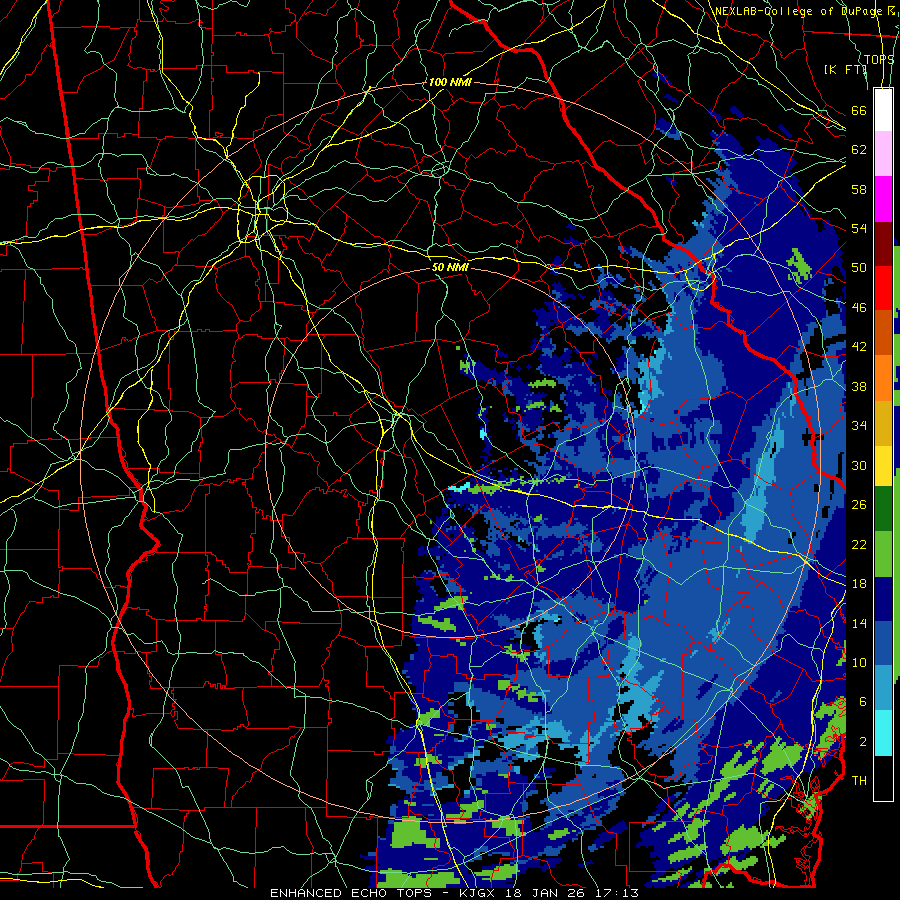The image size is (900, 900).
Task: Click the "TH" threshold legend label
Action: pos(859,780)
